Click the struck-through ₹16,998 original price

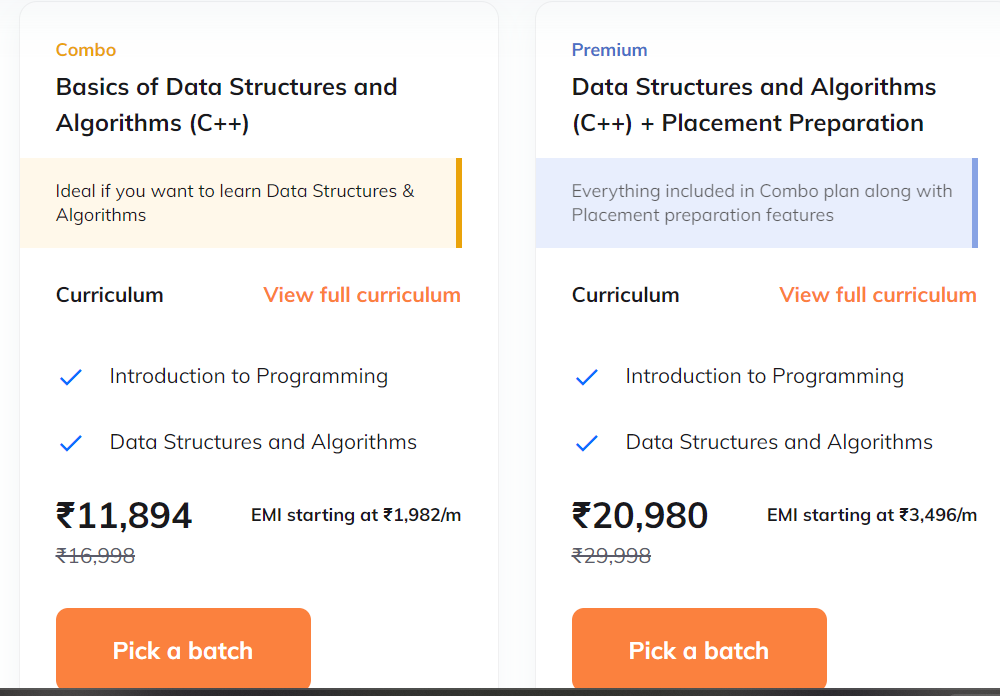(x=96, y=556)
